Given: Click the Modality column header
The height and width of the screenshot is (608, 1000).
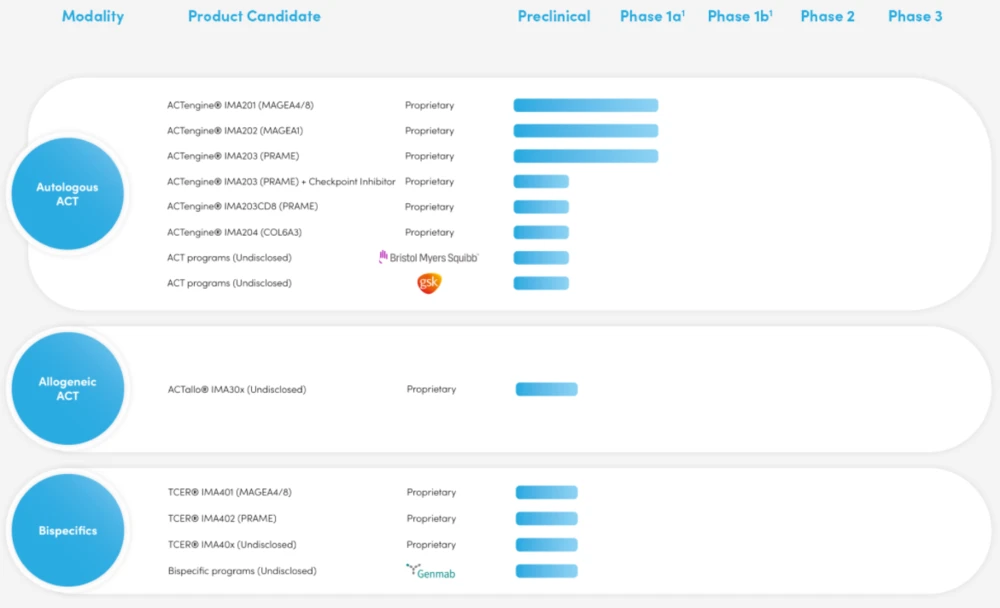Looking at the screenshot, I should click(93, 16).
